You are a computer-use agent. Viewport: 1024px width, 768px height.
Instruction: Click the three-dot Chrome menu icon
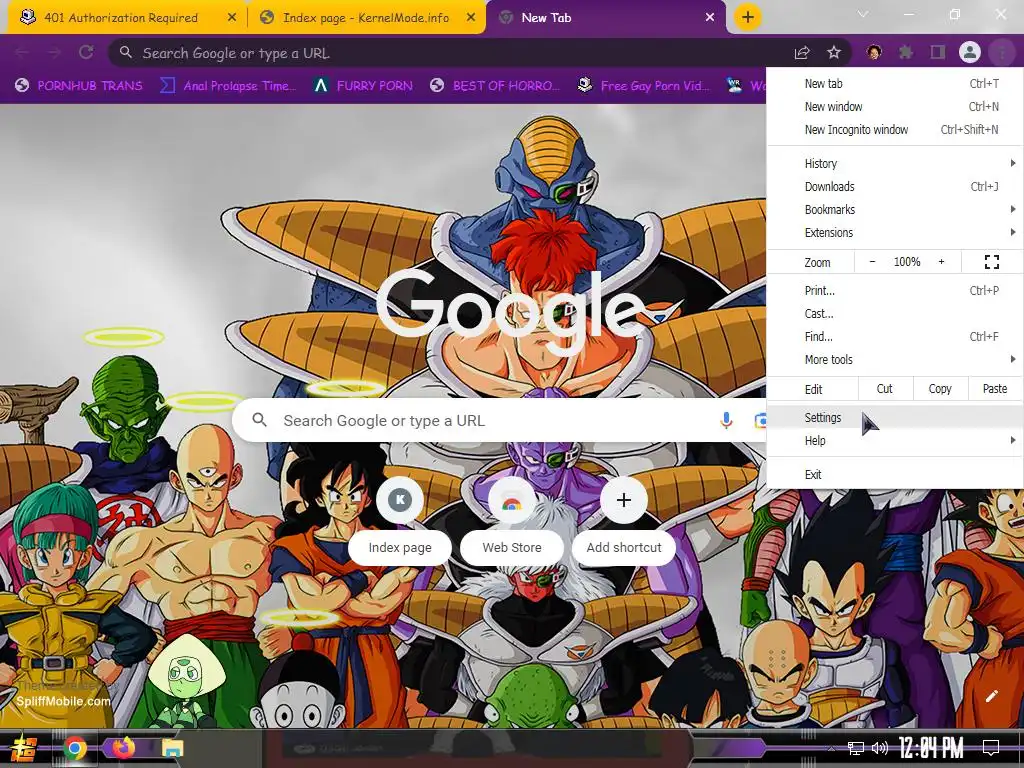1001,52
